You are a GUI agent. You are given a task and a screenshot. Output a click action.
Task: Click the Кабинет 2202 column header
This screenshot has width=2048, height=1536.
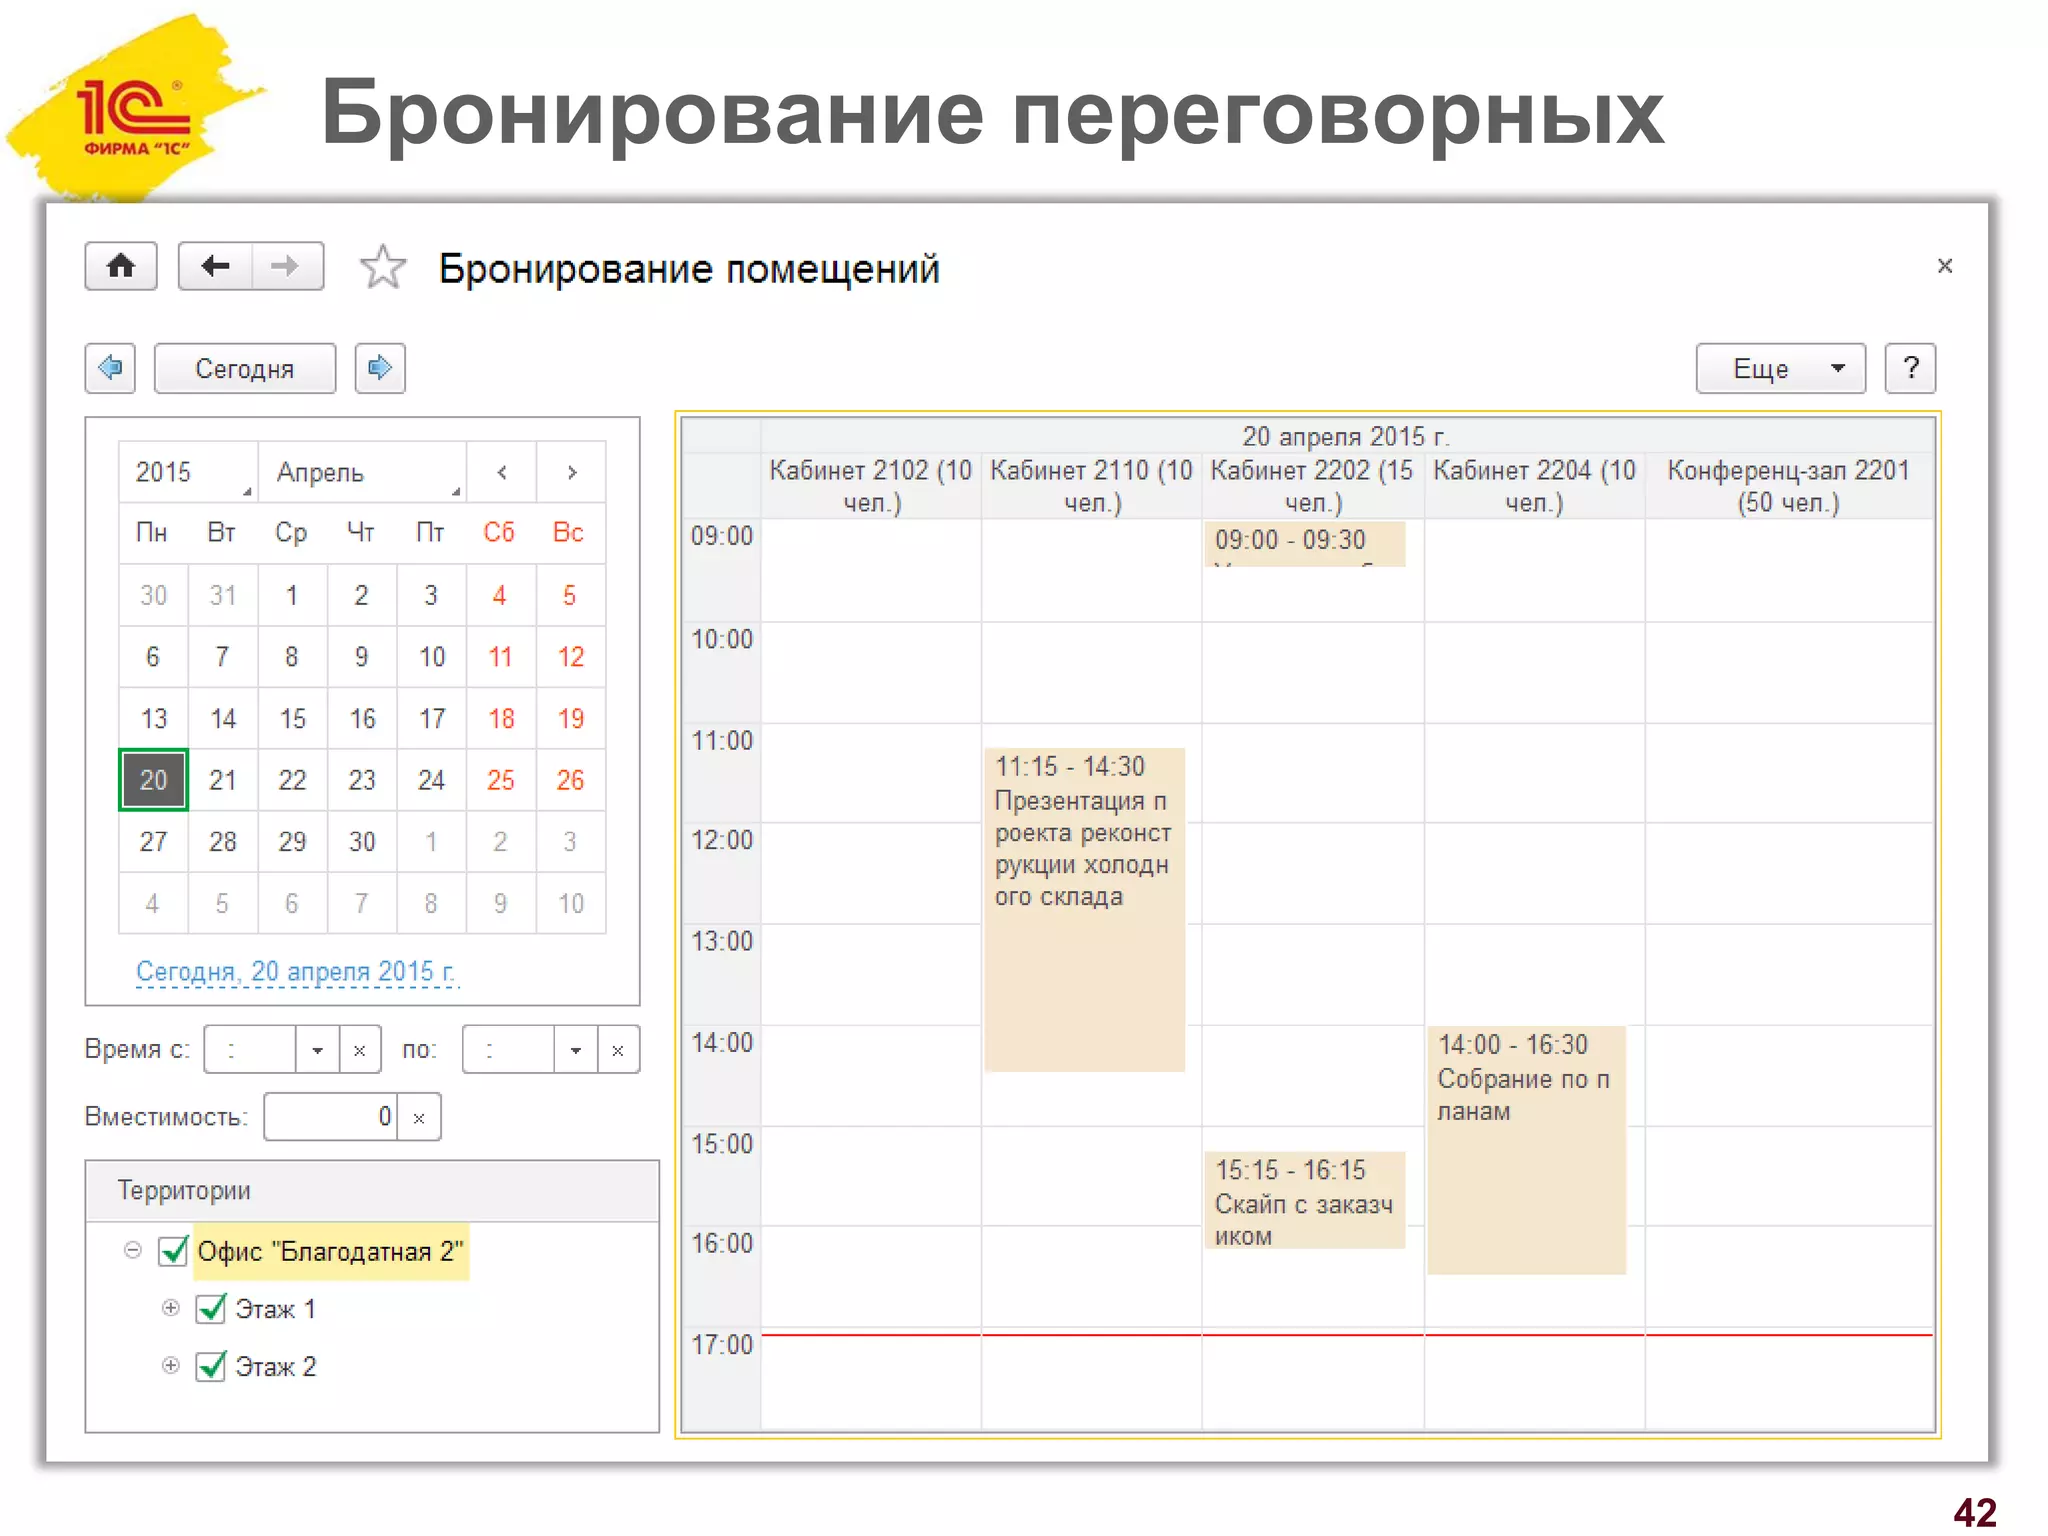point(1313,486)
